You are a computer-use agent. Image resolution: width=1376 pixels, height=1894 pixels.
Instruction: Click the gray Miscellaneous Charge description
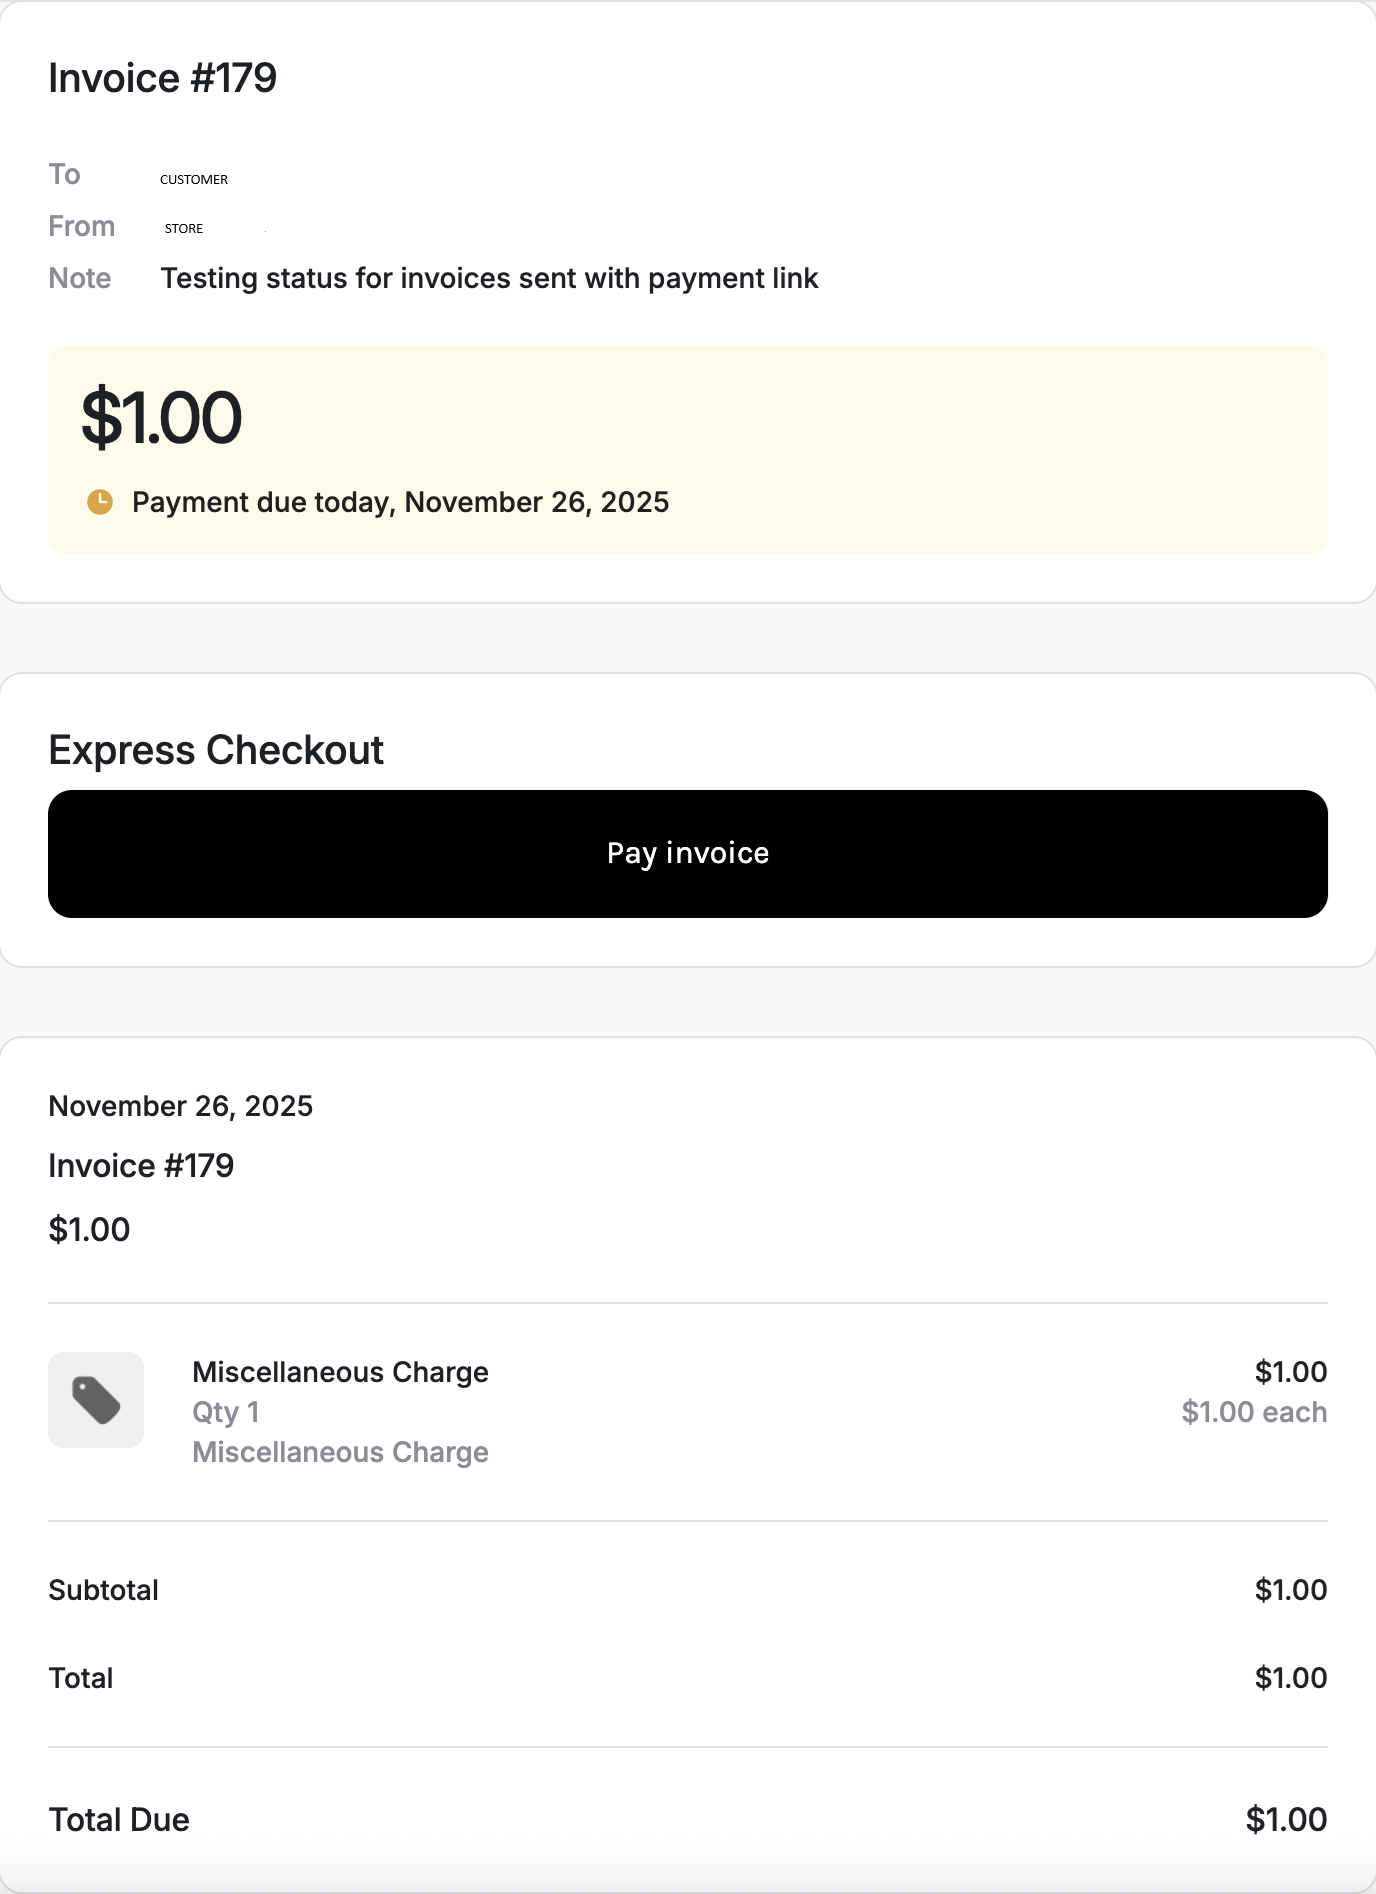[x=340, y=1452]
